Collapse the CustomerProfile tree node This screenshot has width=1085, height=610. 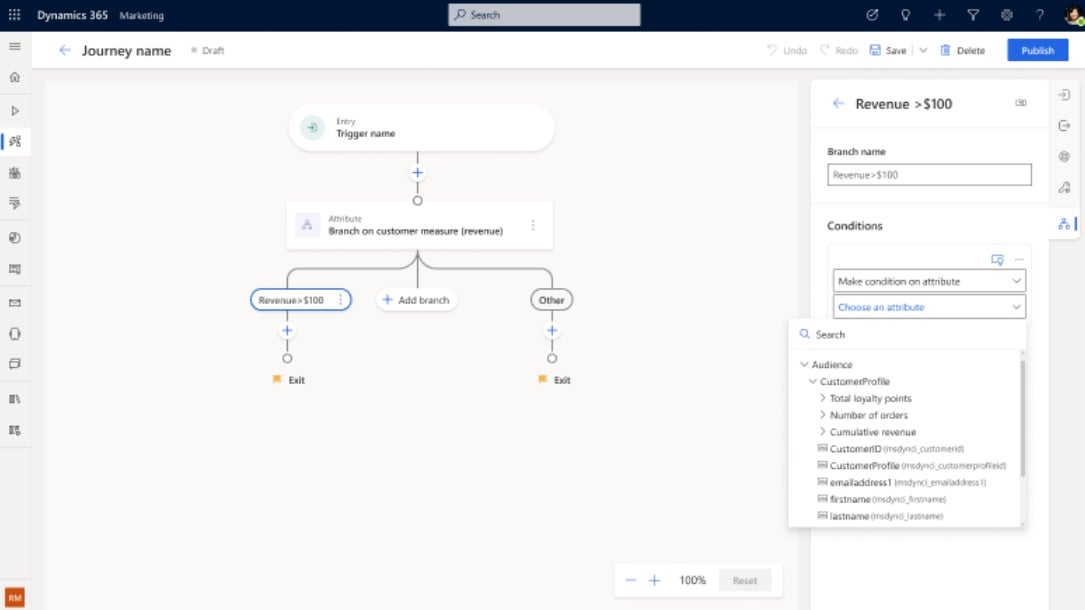click(x=812, y=381)
